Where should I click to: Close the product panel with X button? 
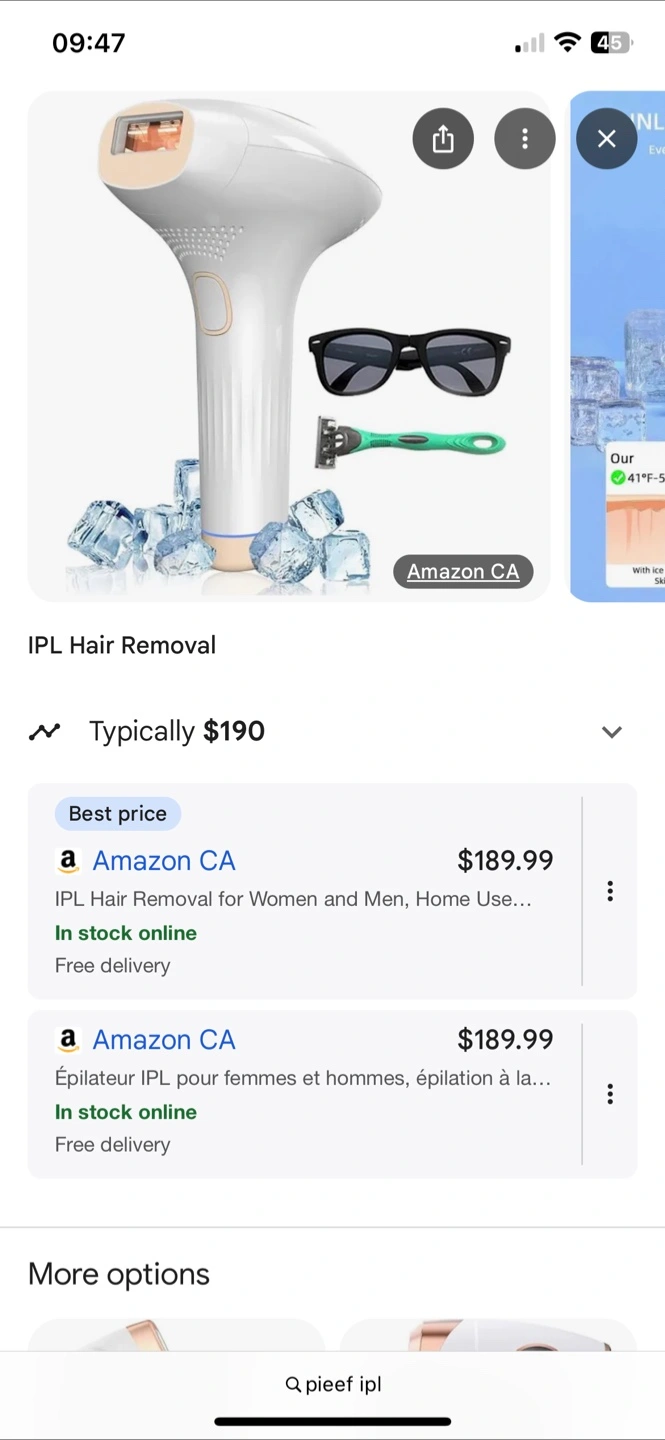point(606,138)
